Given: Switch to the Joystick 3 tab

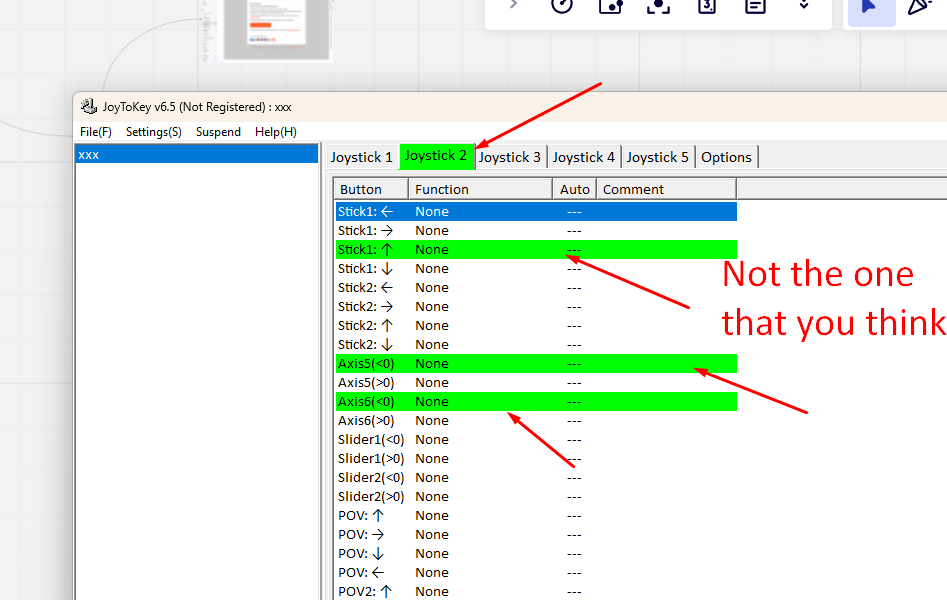Looking at the screenshot, I should click(510, 157).
